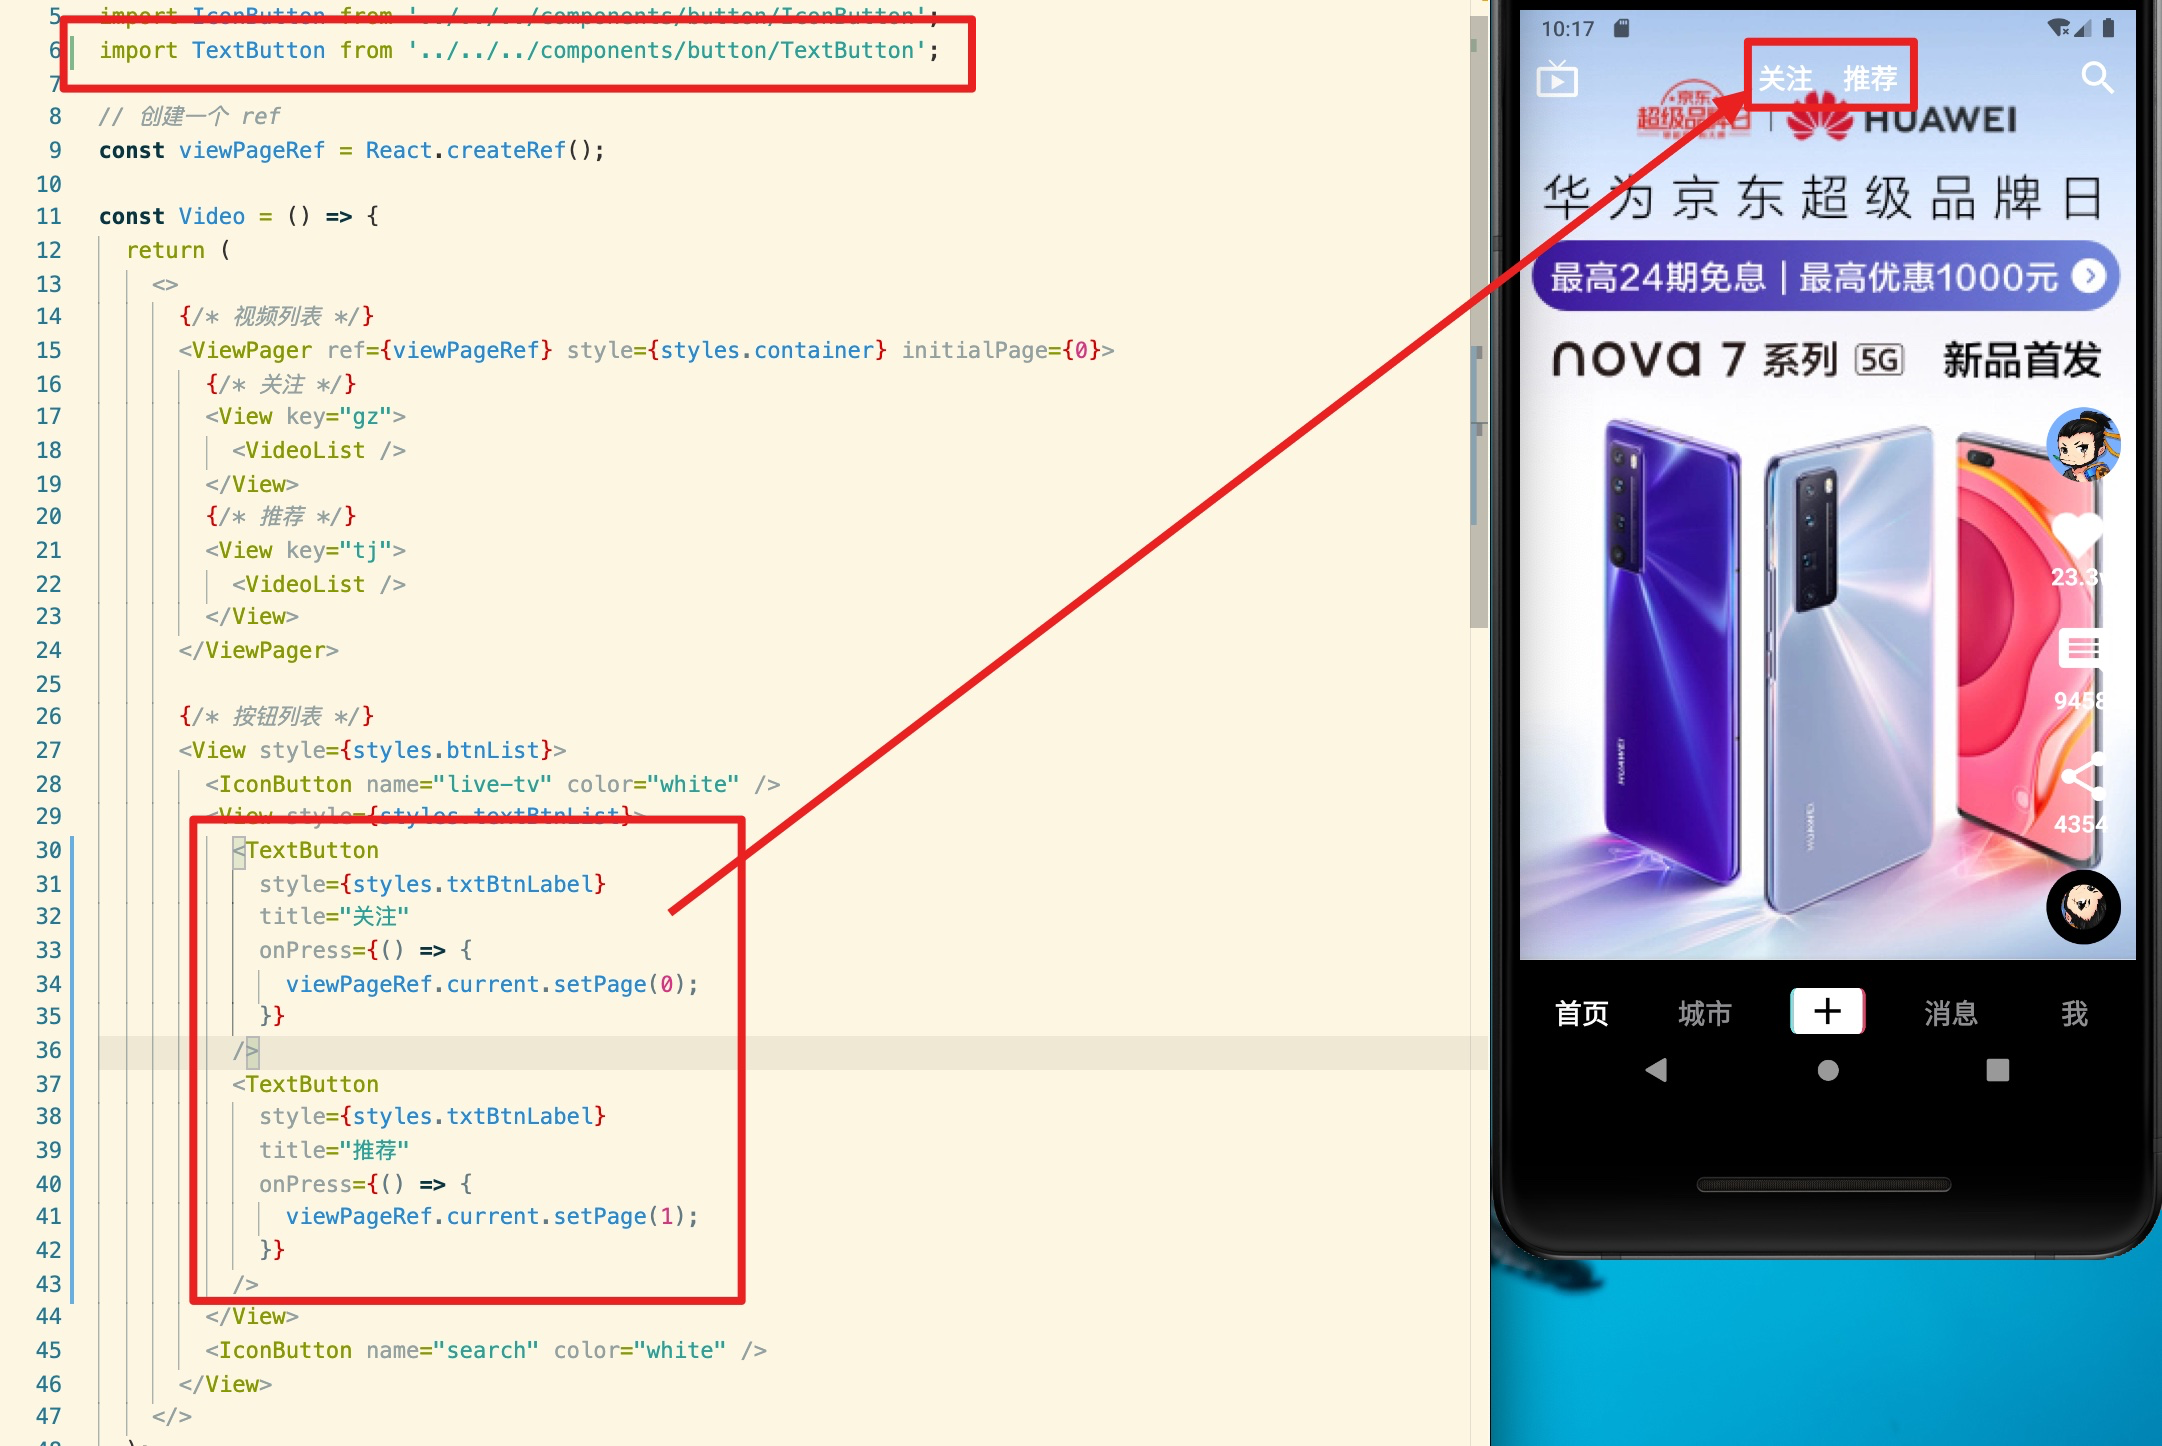
Task: Tap the author avatar on video
Action: [x=2082, y=445]
